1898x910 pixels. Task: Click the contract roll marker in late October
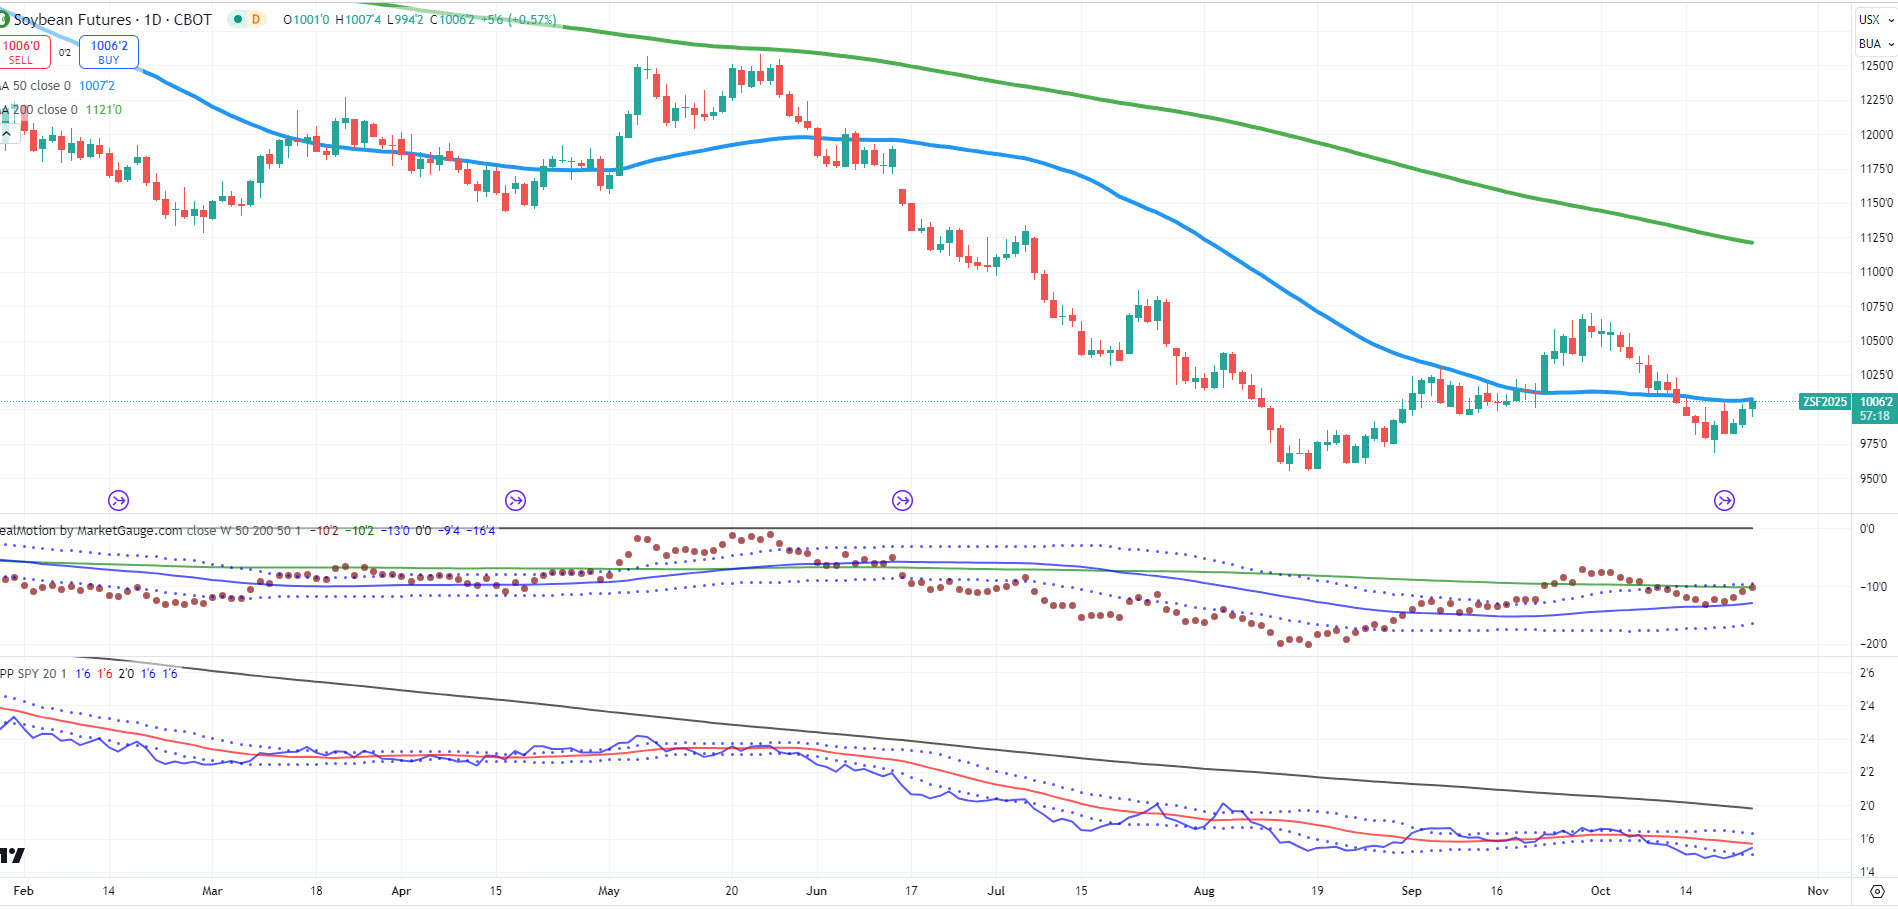(x=1724, y=500)
